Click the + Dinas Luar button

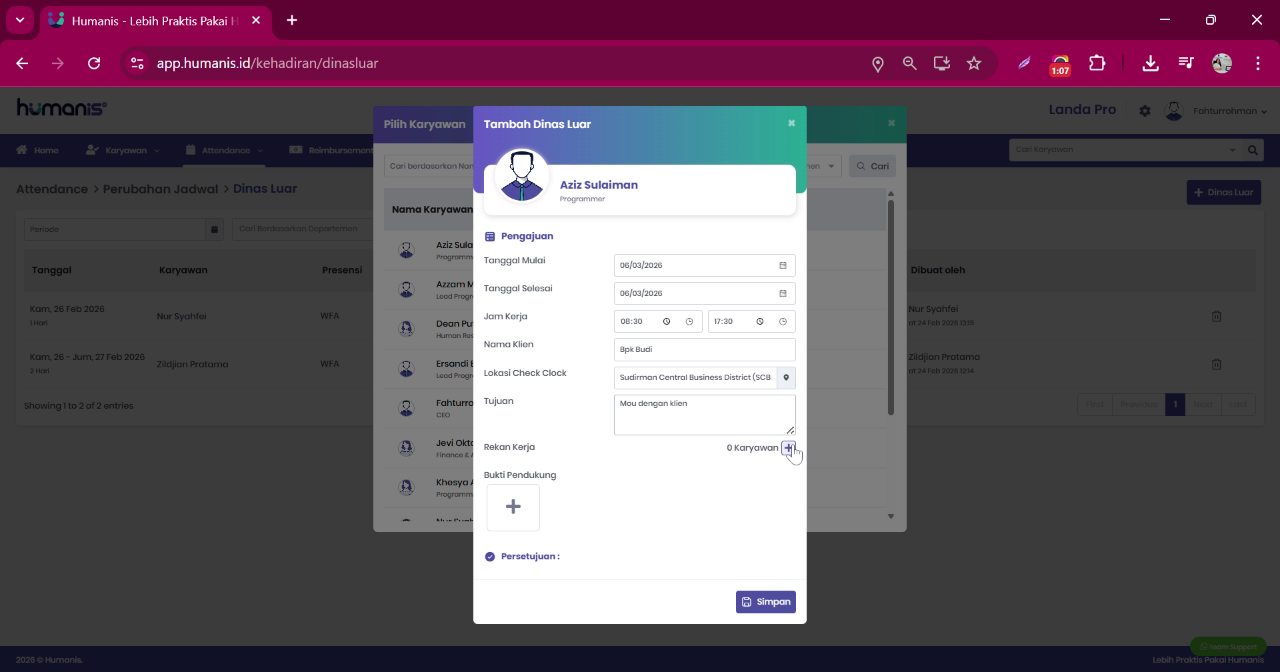(1224, 192)
